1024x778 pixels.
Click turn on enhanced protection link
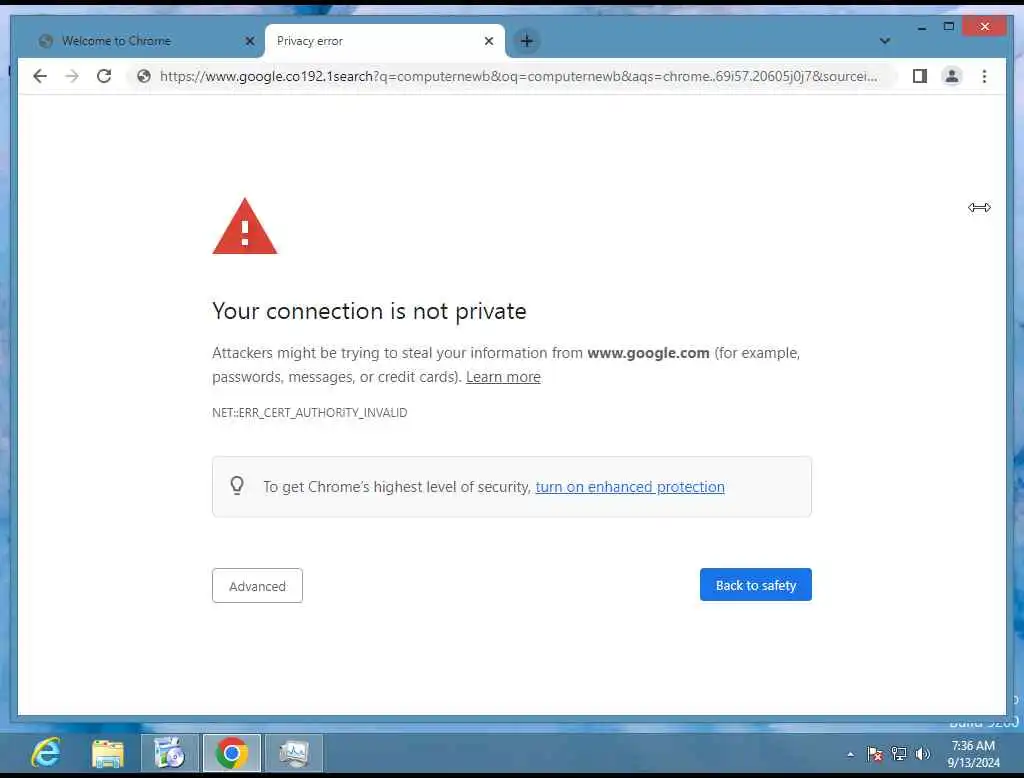[x=630, y=487]
